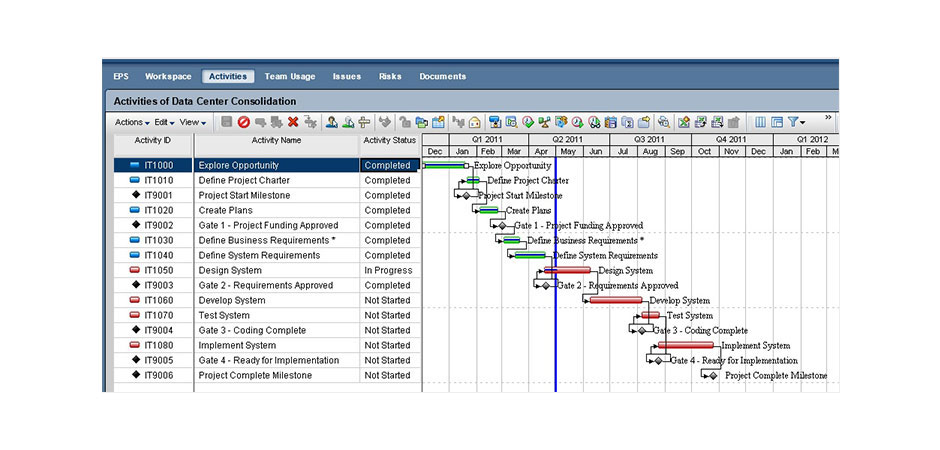The width and height of the screenshot is (940, 450).
Task: Click the columns layout icon
Action: tap(760, 122)
